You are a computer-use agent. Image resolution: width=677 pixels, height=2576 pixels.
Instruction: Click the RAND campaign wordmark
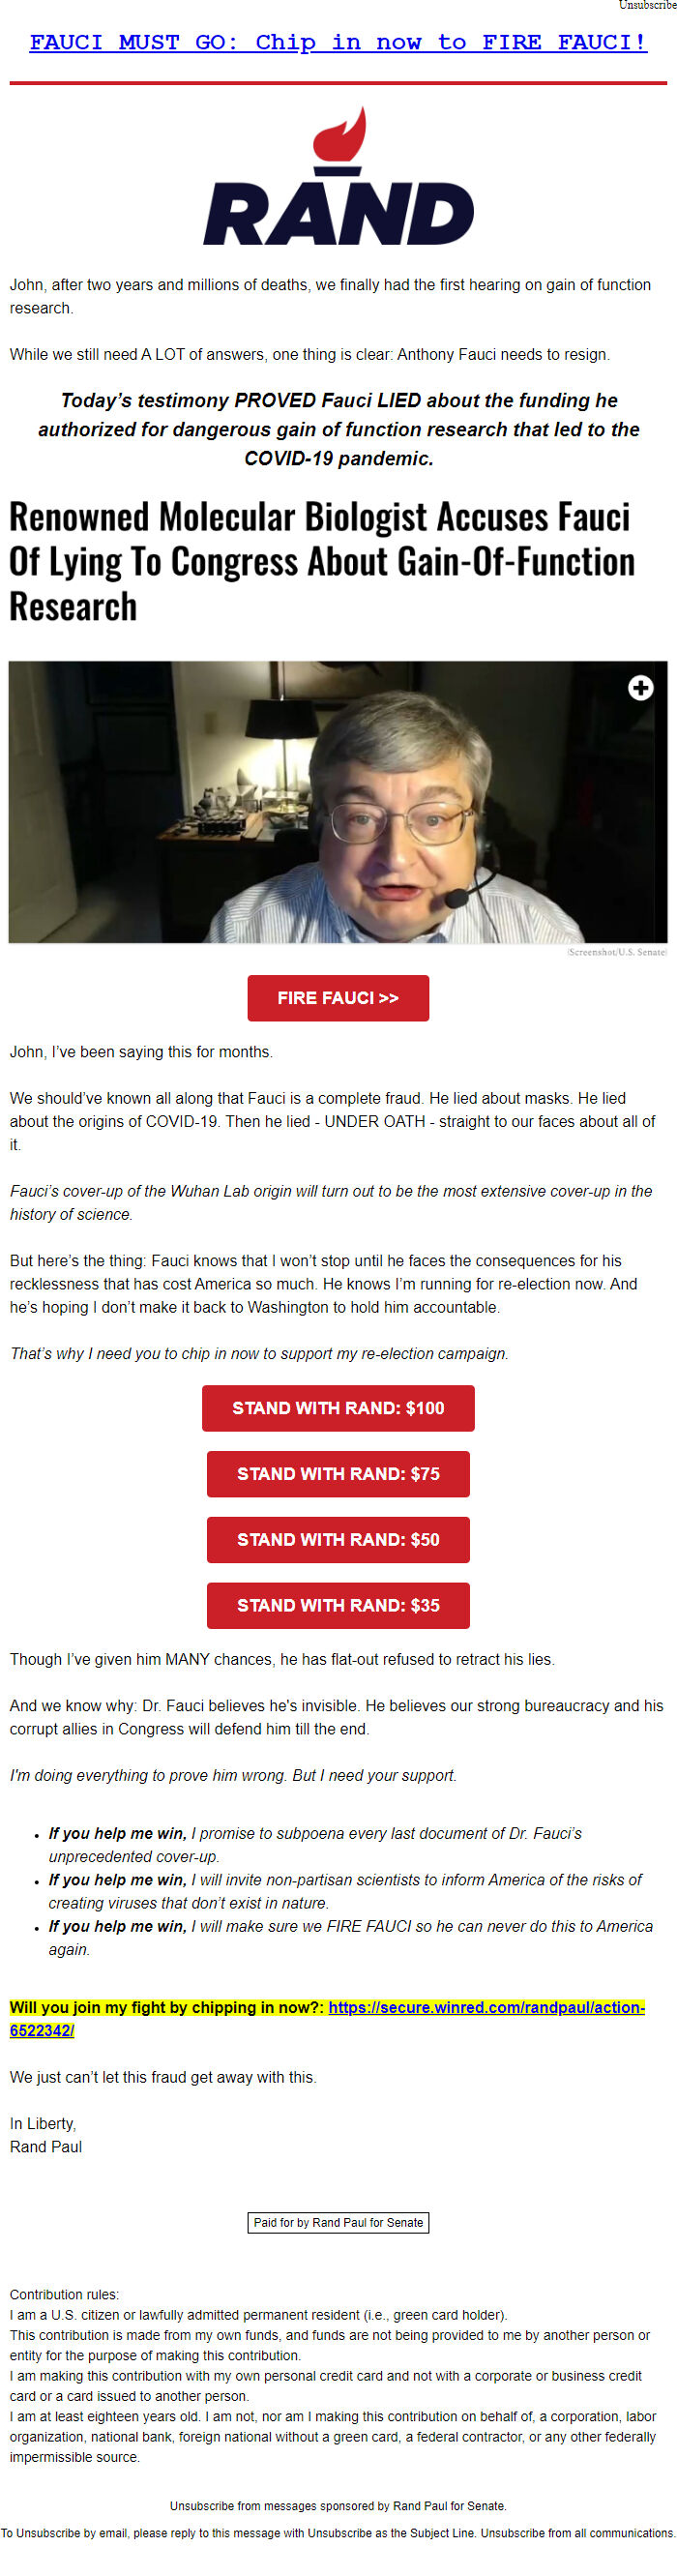pyautogui.click(x=340, y=210)
